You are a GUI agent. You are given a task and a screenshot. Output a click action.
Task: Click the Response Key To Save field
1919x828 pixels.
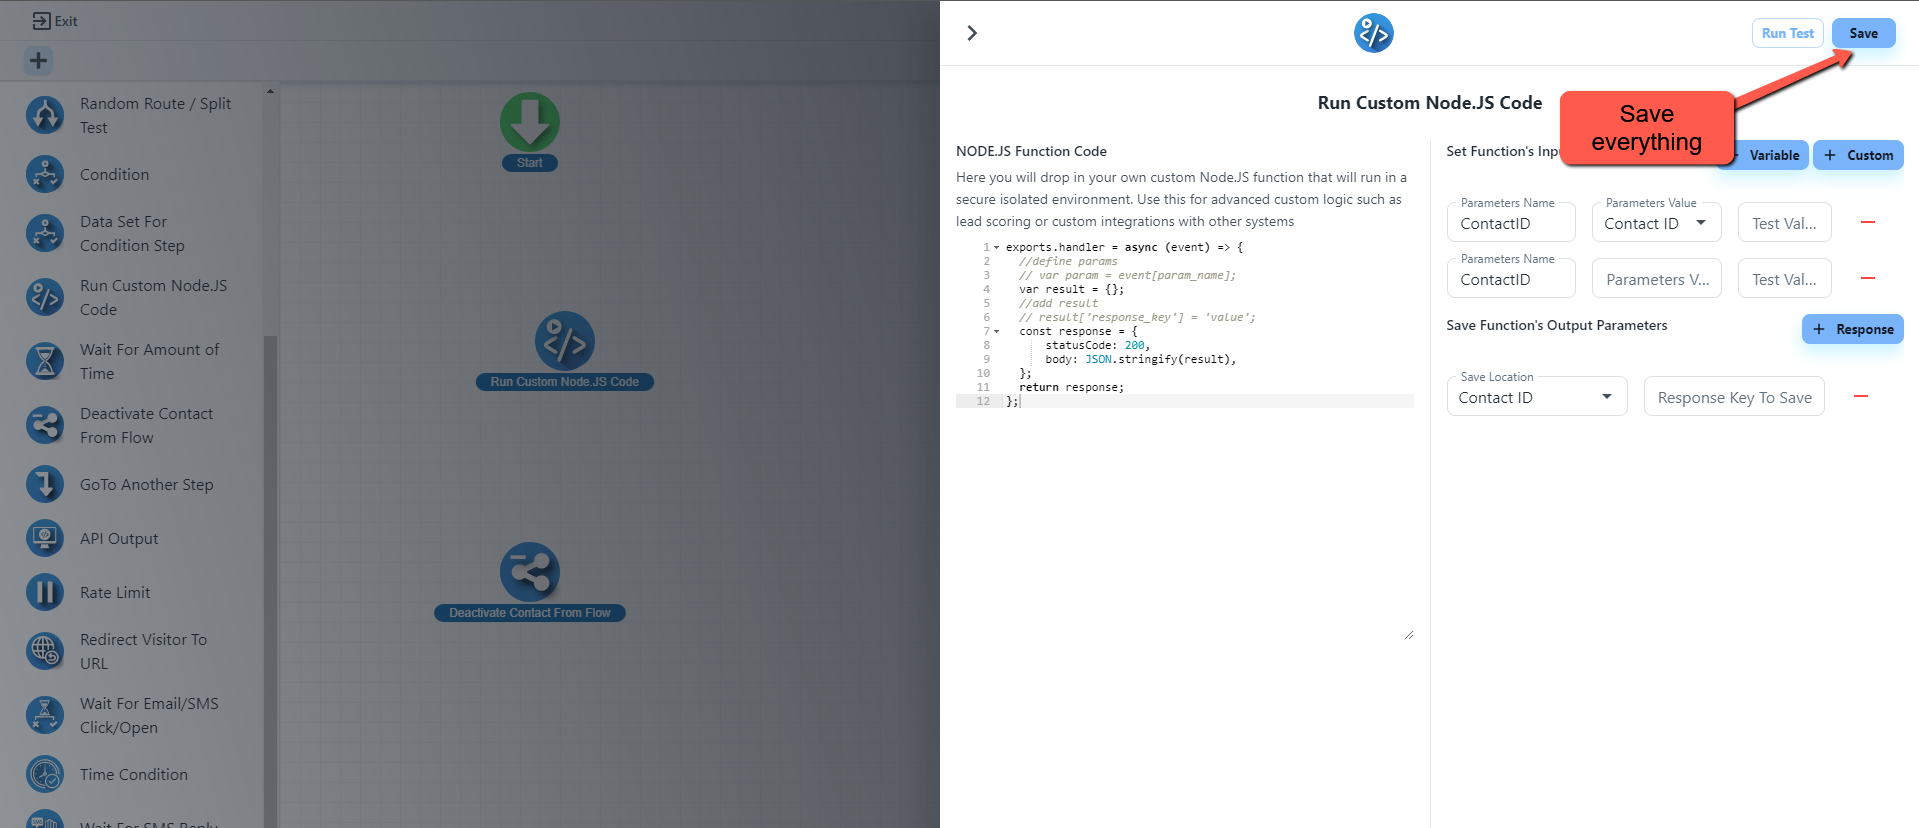pos(1734,397)
